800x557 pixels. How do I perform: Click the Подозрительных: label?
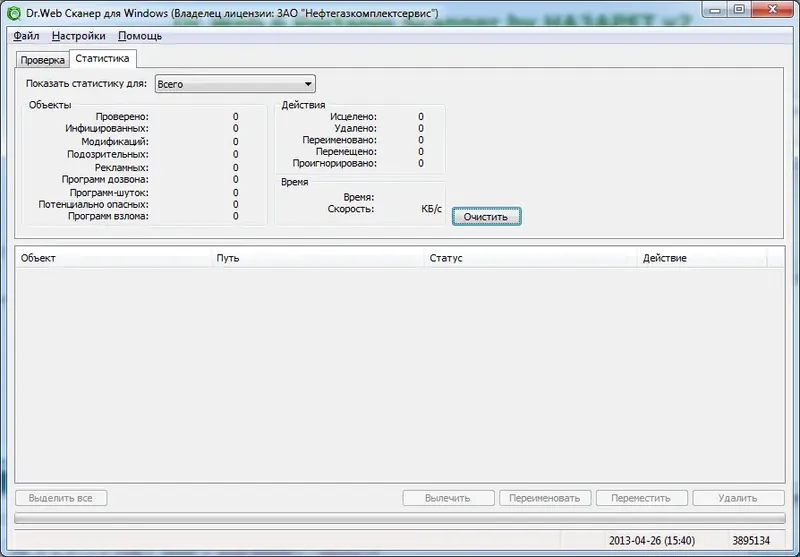[108, 154]
